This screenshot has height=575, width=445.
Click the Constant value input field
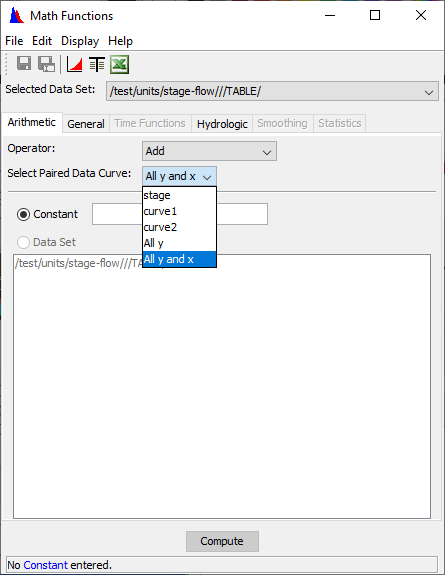[180, 214]
